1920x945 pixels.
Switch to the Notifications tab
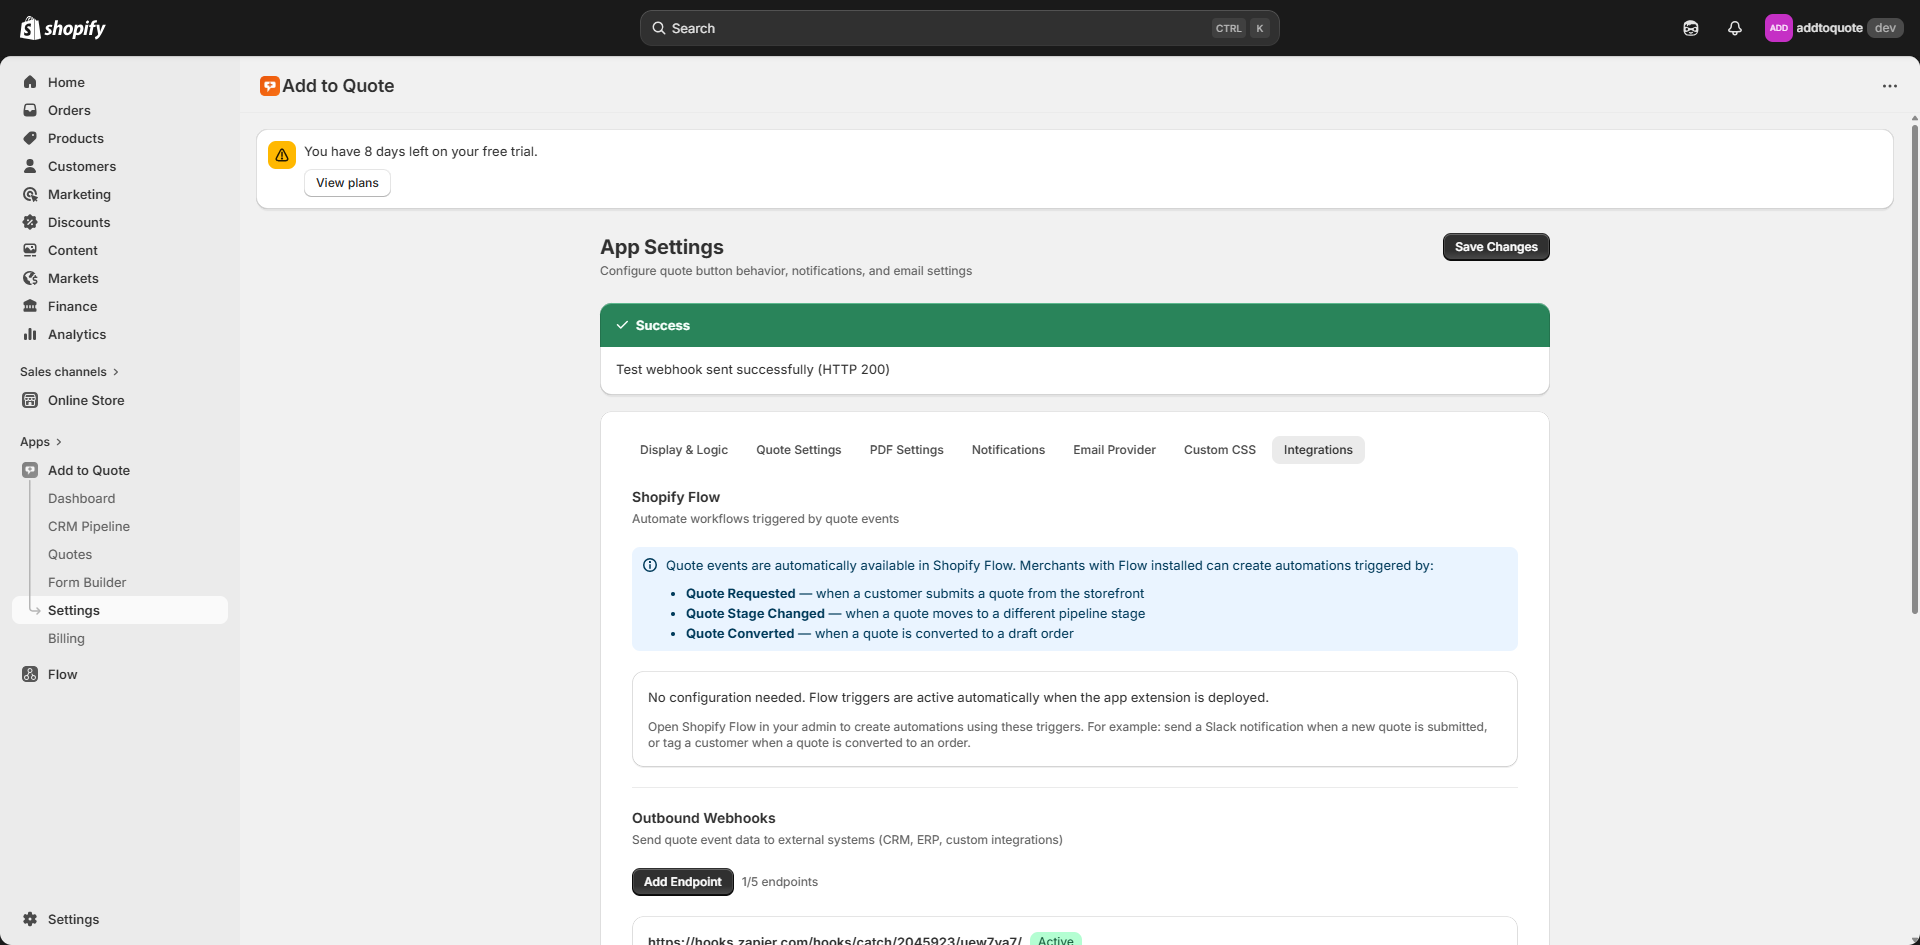(x=1007, y=449)
